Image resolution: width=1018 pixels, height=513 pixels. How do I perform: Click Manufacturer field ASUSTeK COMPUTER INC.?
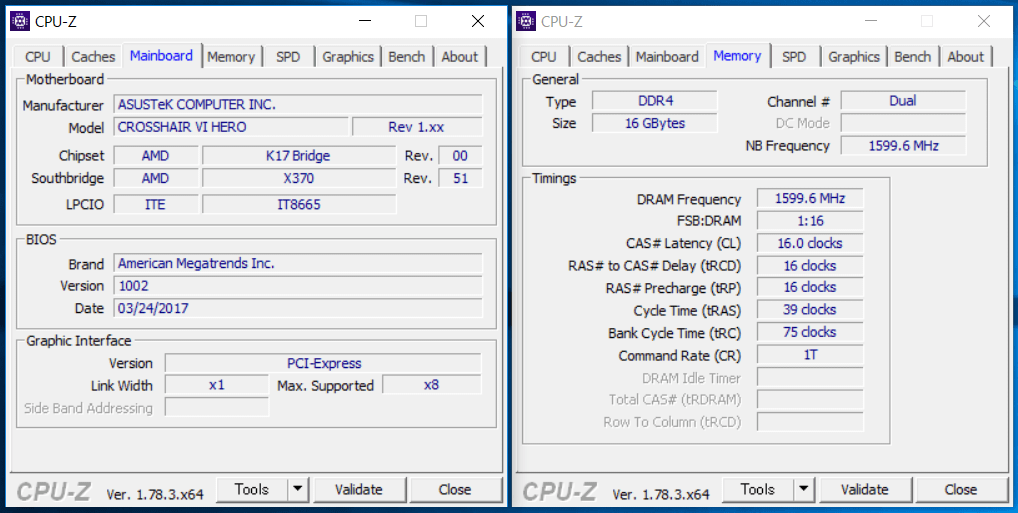(x=298, y=105)
